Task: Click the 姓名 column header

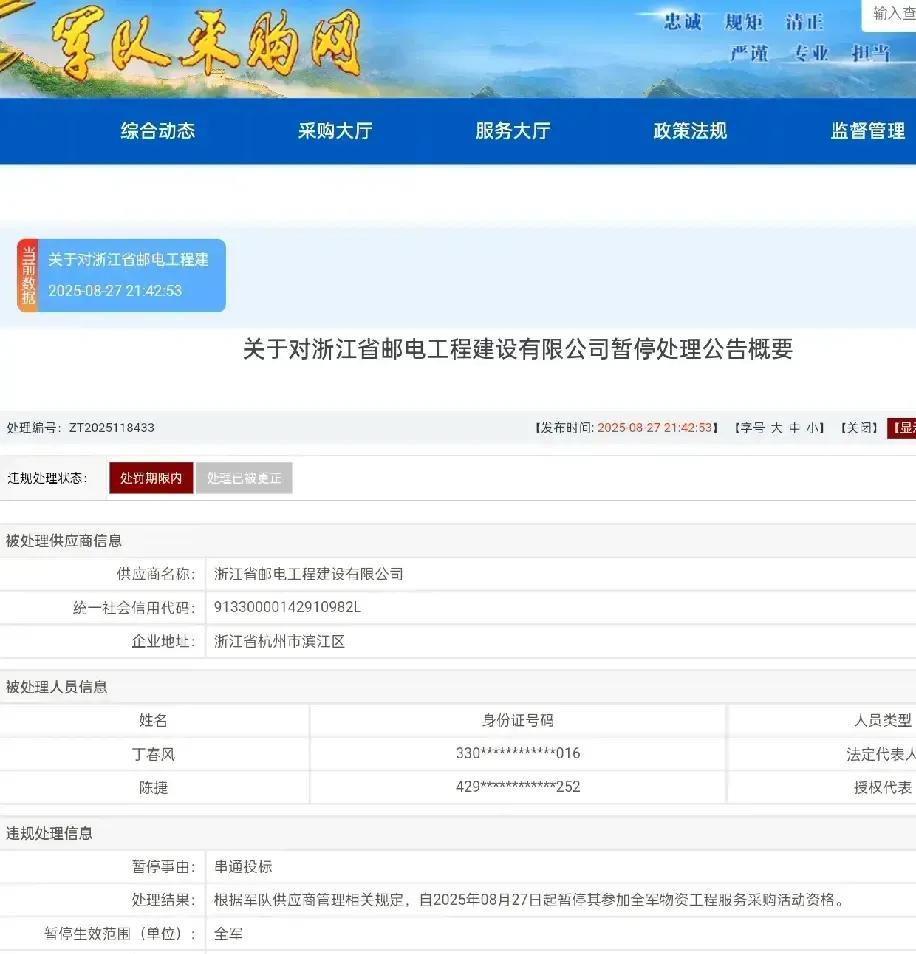Action: point(153,720)
